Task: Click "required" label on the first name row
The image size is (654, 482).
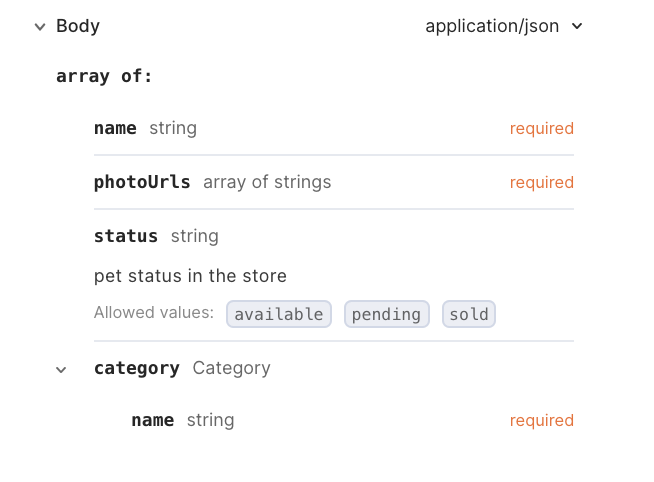Action: pyautogui.click(x=541, y=128)
